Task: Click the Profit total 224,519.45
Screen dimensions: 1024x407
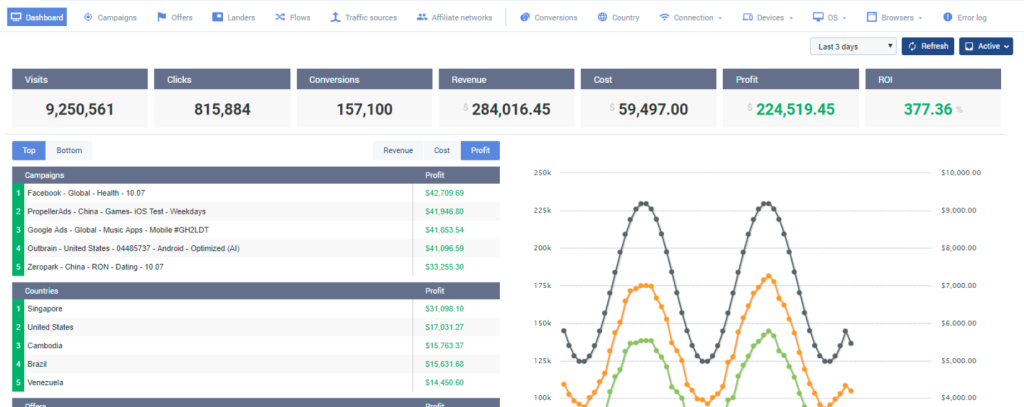Action: pyautogui.click(x=795, y=109)
